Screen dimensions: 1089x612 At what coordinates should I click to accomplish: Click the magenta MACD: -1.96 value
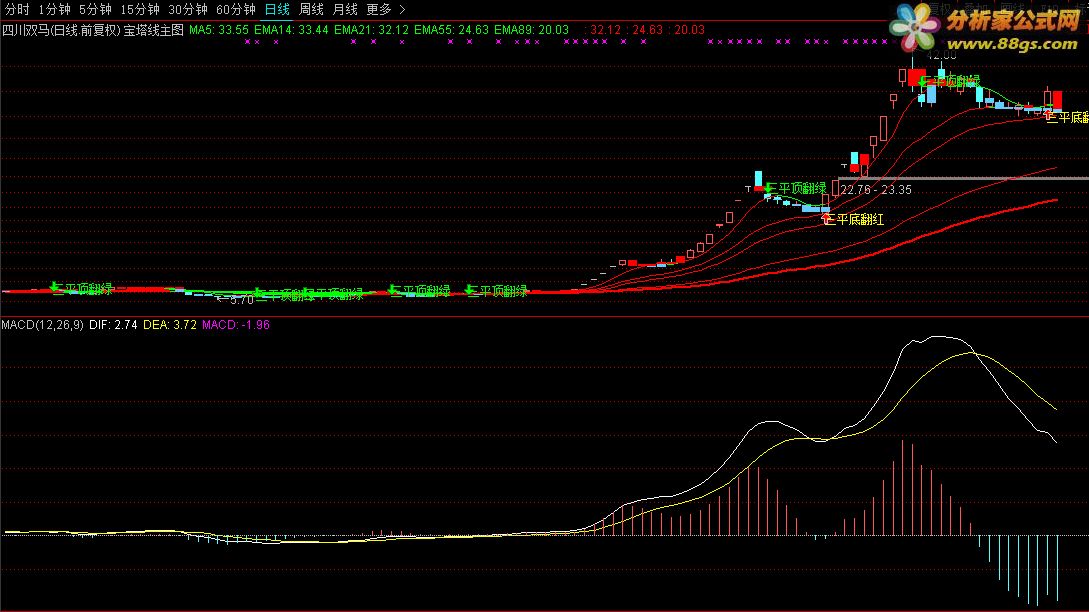click(235, 324)
